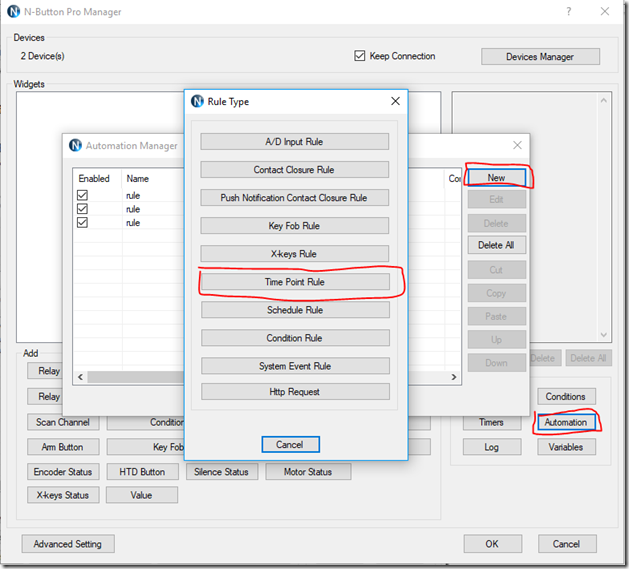
Task: Click OK in N-Button Pro Manager
Action: pos(493,544)
